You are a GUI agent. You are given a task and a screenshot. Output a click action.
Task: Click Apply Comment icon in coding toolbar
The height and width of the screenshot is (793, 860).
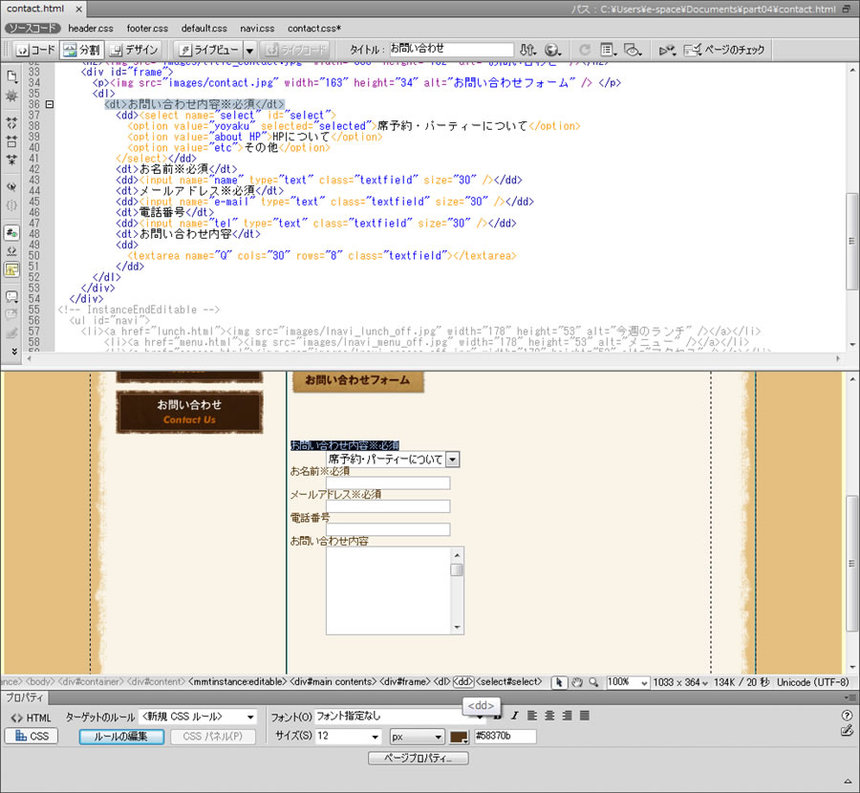pos(11,297)
